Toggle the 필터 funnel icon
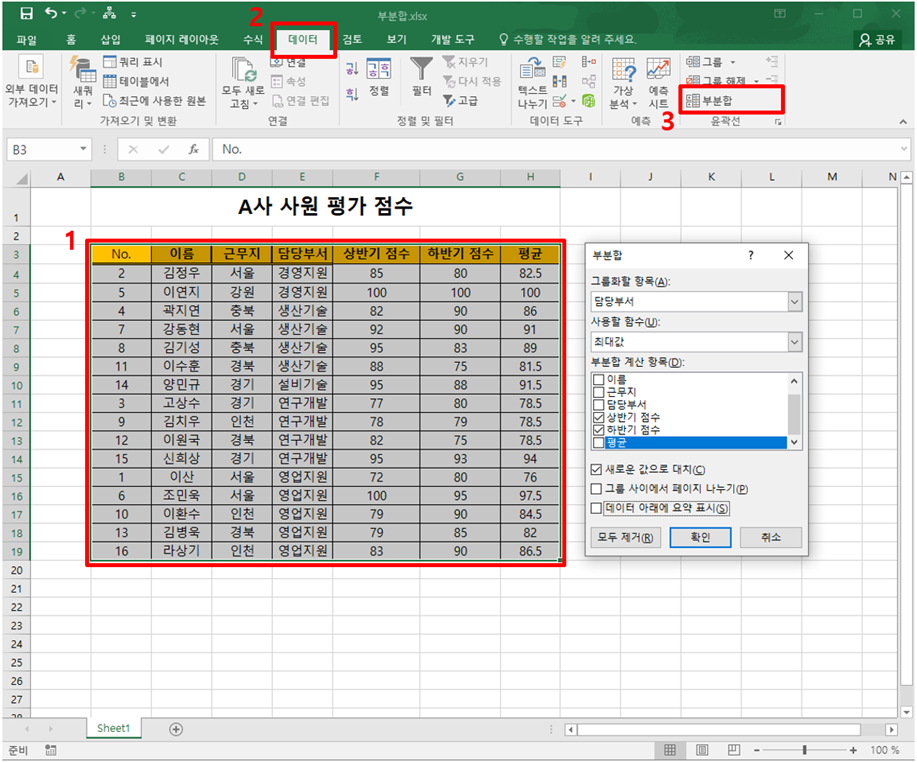Viewport: 917px width, 762px height. coord(421,69)
